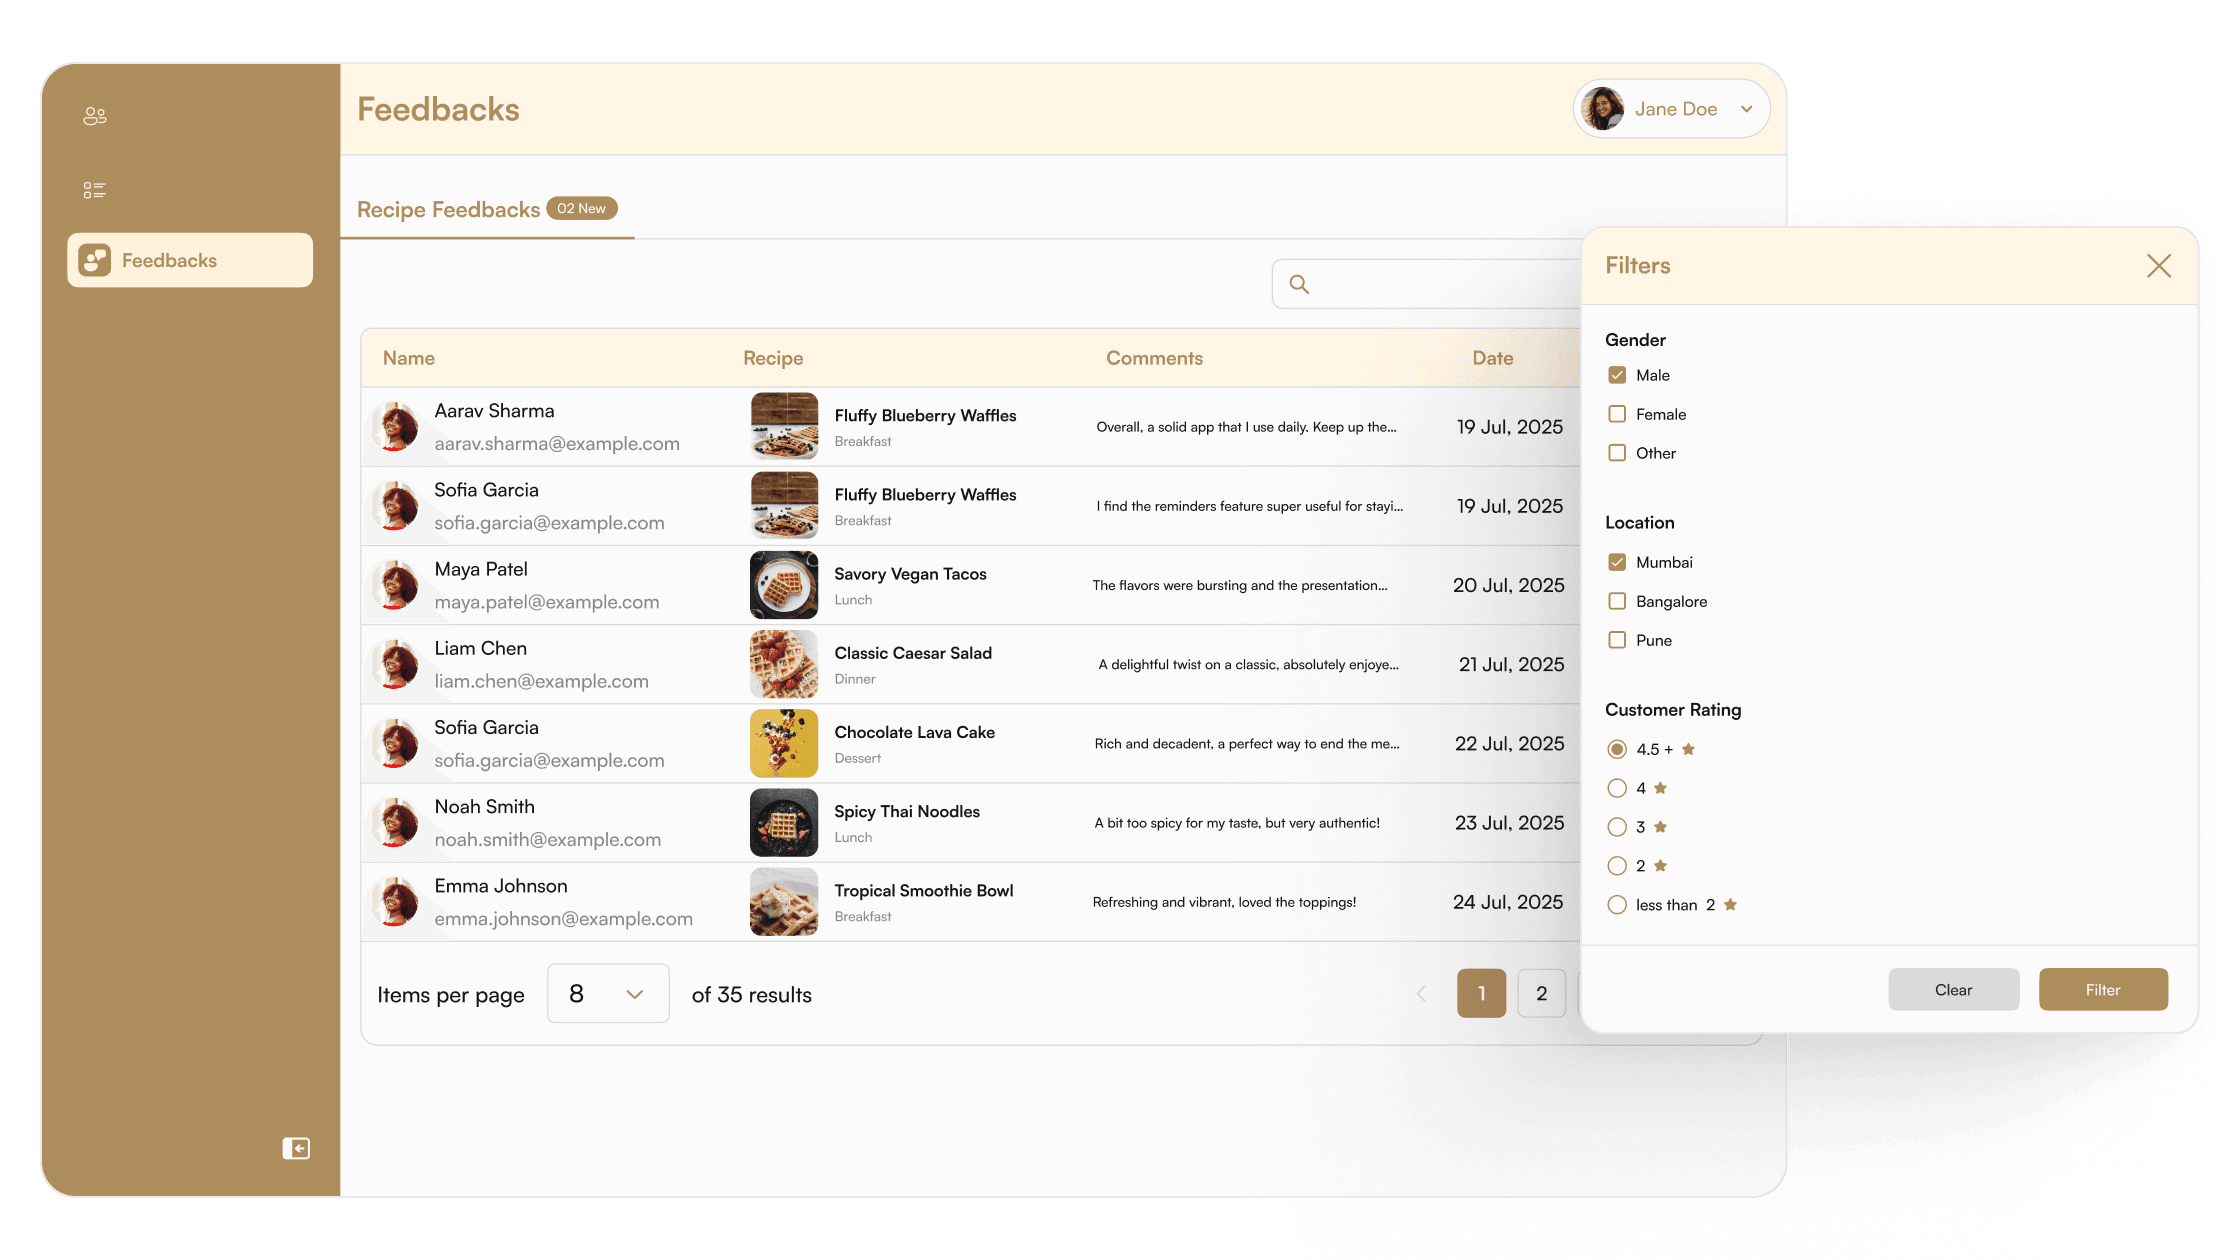Click the search magnifier icon
The image size is (2240, 1260).
[1298, 284]
